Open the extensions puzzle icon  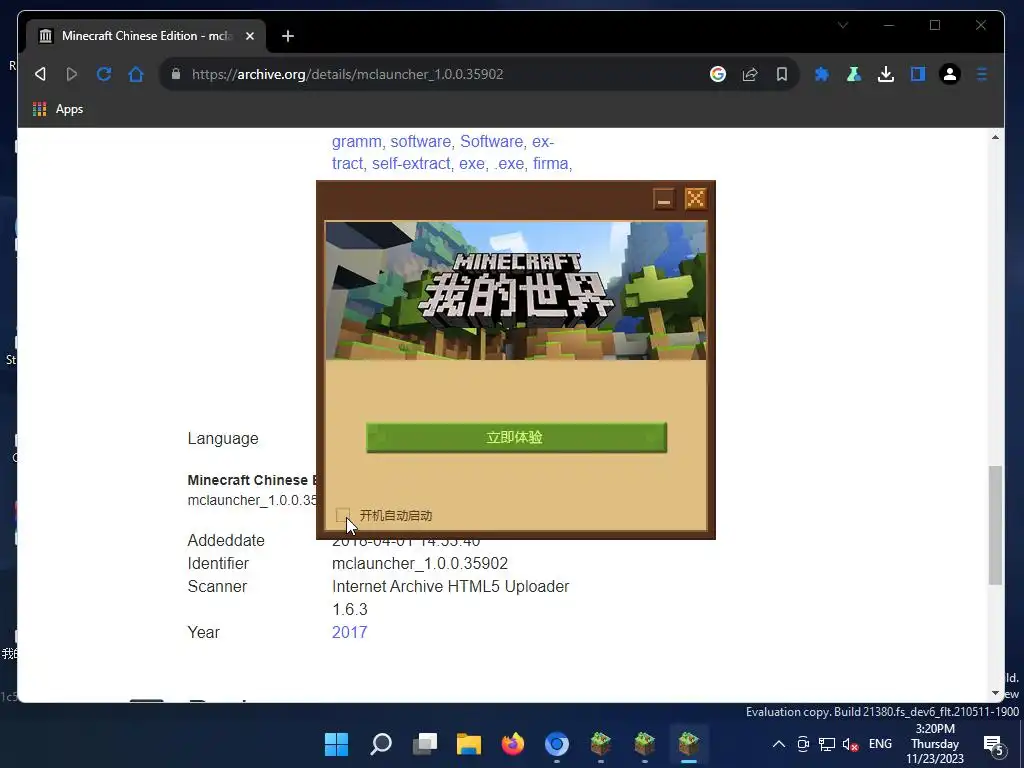click(x=822, y=74)
